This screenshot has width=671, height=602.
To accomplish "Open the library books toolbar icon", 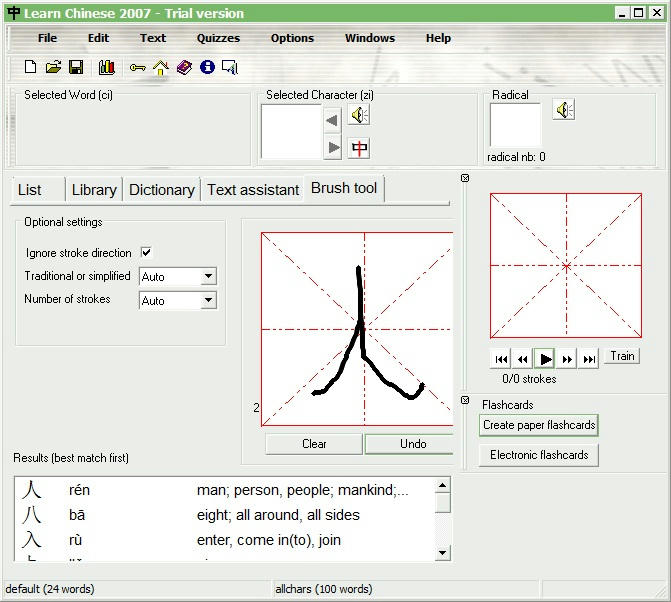I will tap(107, 67).
